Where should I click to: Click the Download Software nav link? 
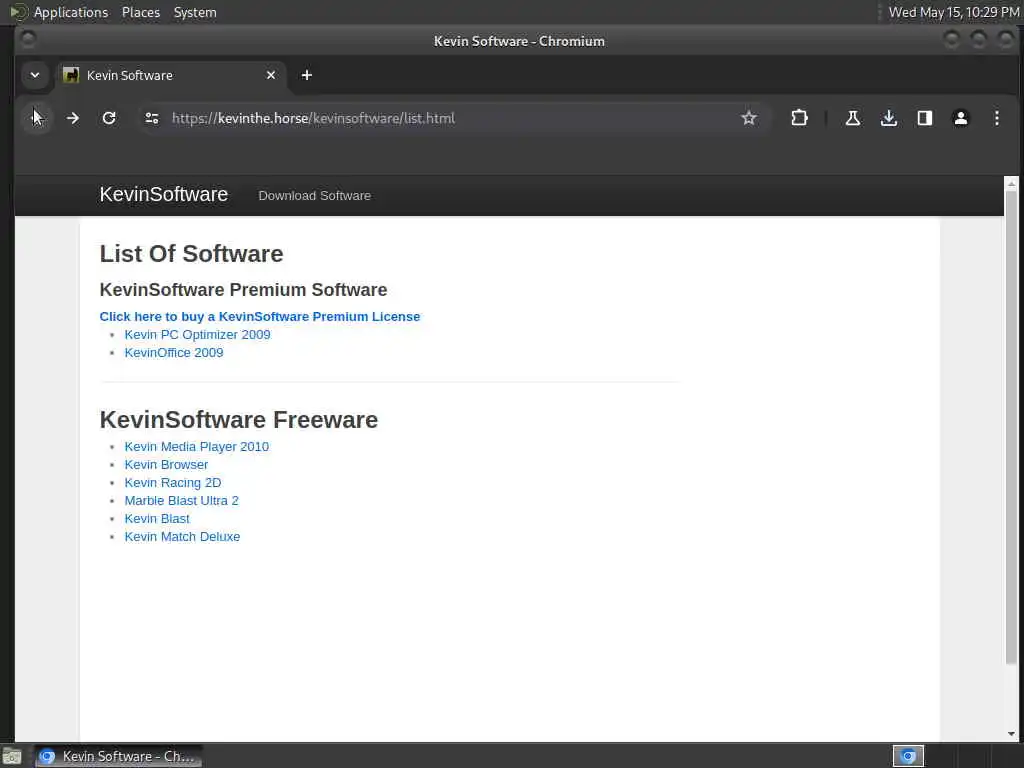click(314, 196)
